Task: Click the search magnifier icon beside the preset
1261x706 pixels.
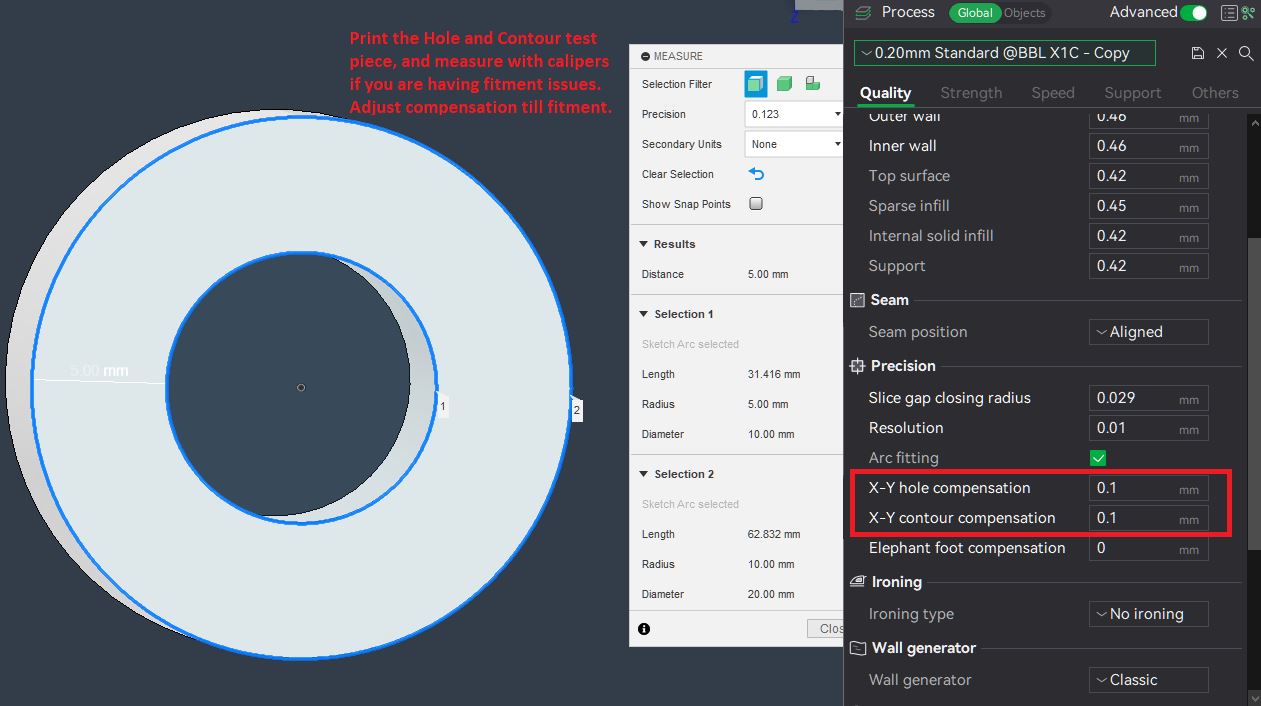Action: point(1246,53)
